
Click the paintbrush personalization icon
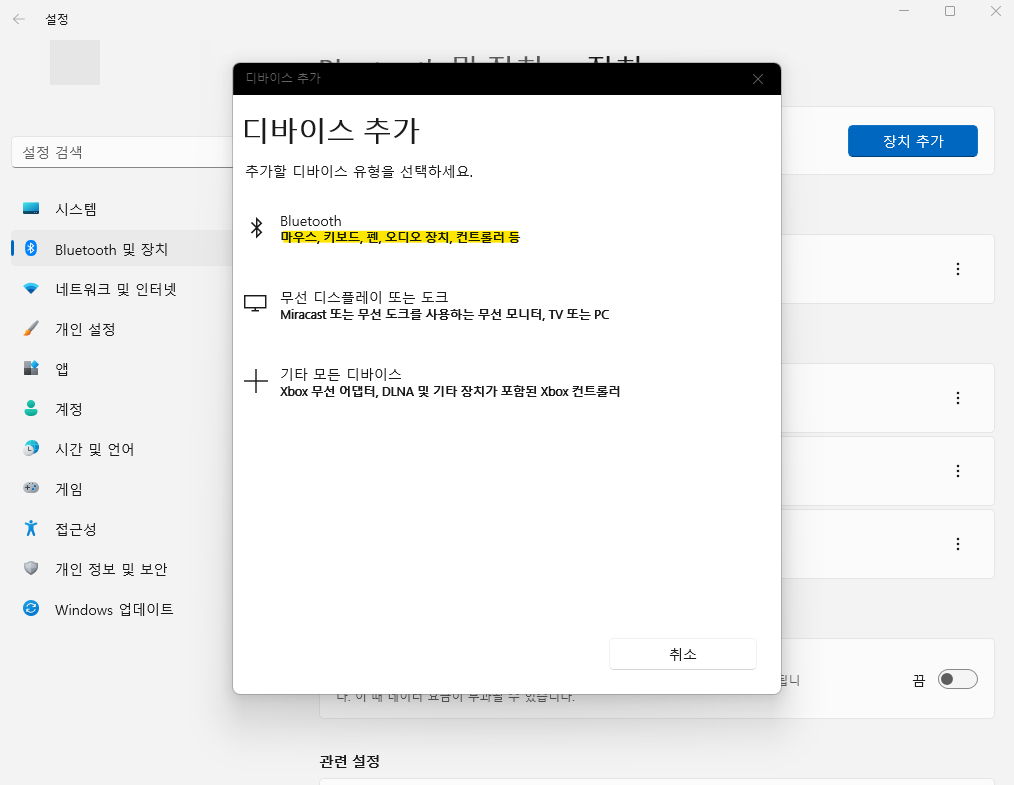coord(31,328)
